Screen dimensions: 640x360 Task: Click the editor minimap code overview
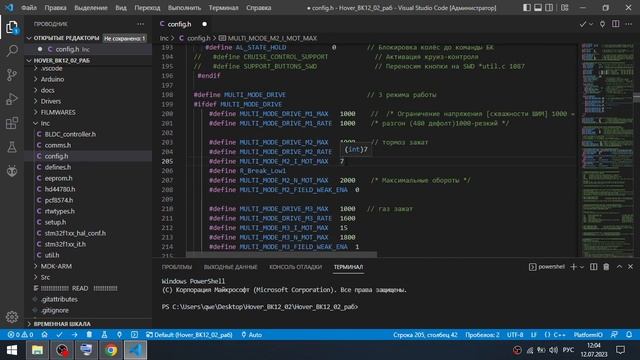(607, 149)
